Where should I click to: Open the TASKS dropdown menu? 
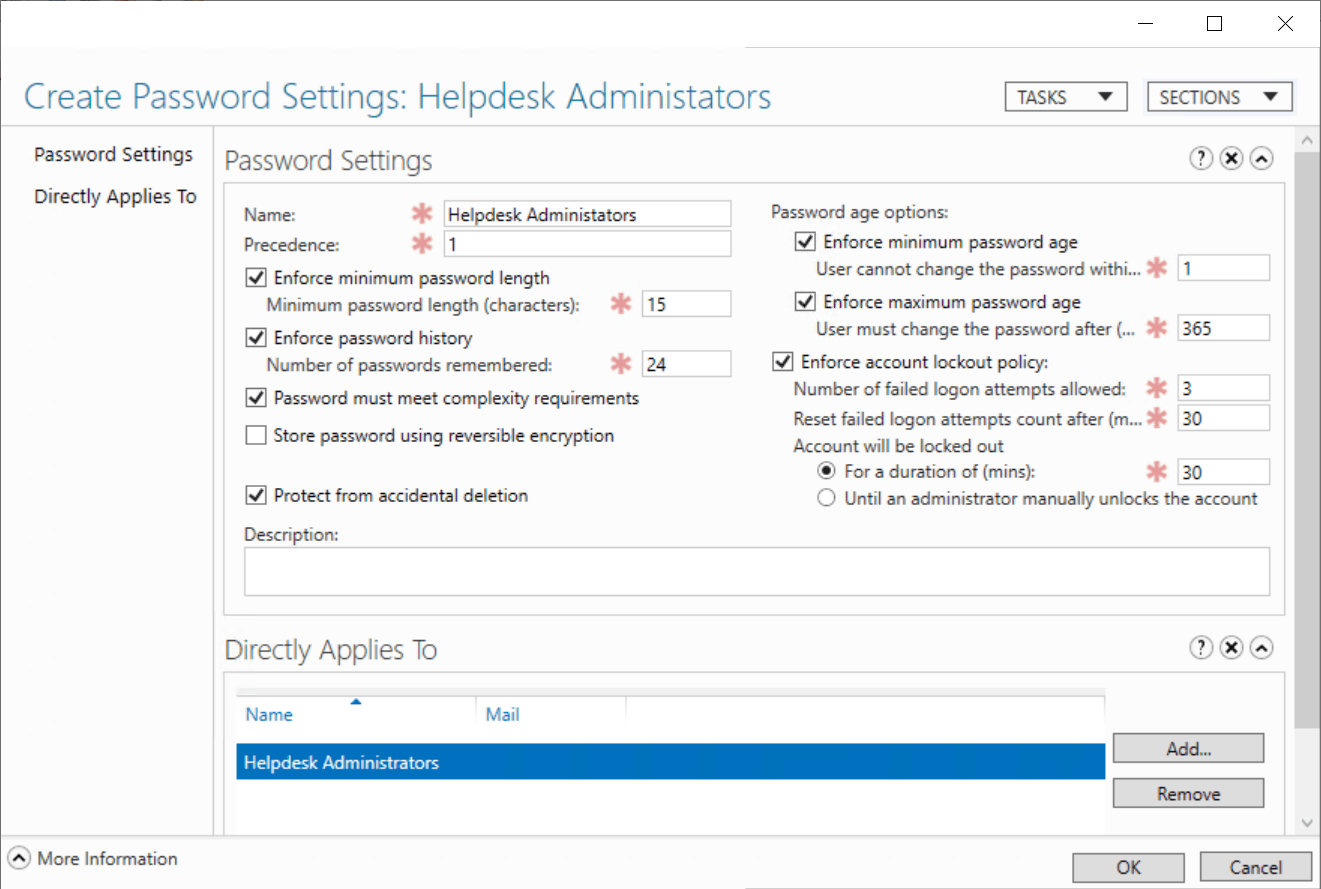pos(1065,97)
